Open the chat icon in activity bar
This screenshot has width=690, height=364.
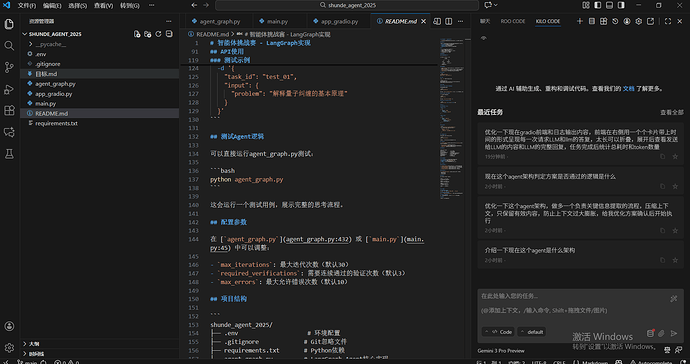[x=9, y=132]
